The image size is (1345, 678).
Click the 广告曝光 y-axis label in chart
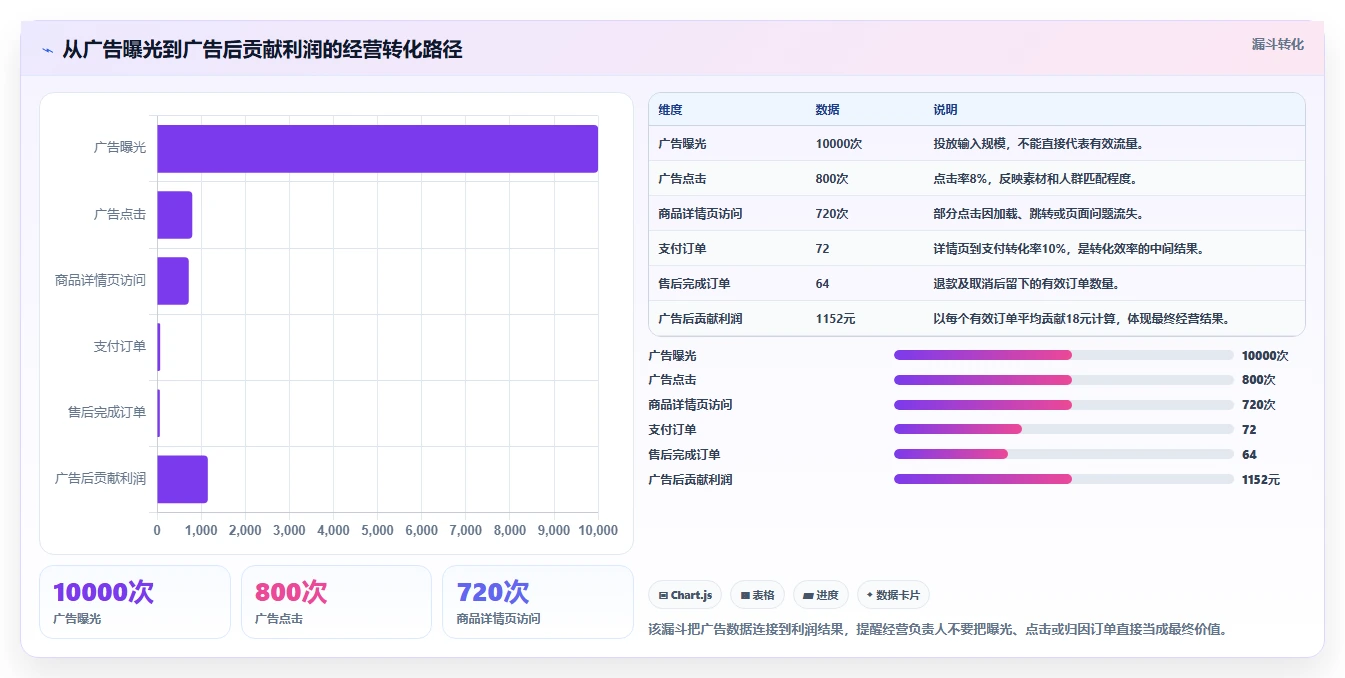point(120,148)
